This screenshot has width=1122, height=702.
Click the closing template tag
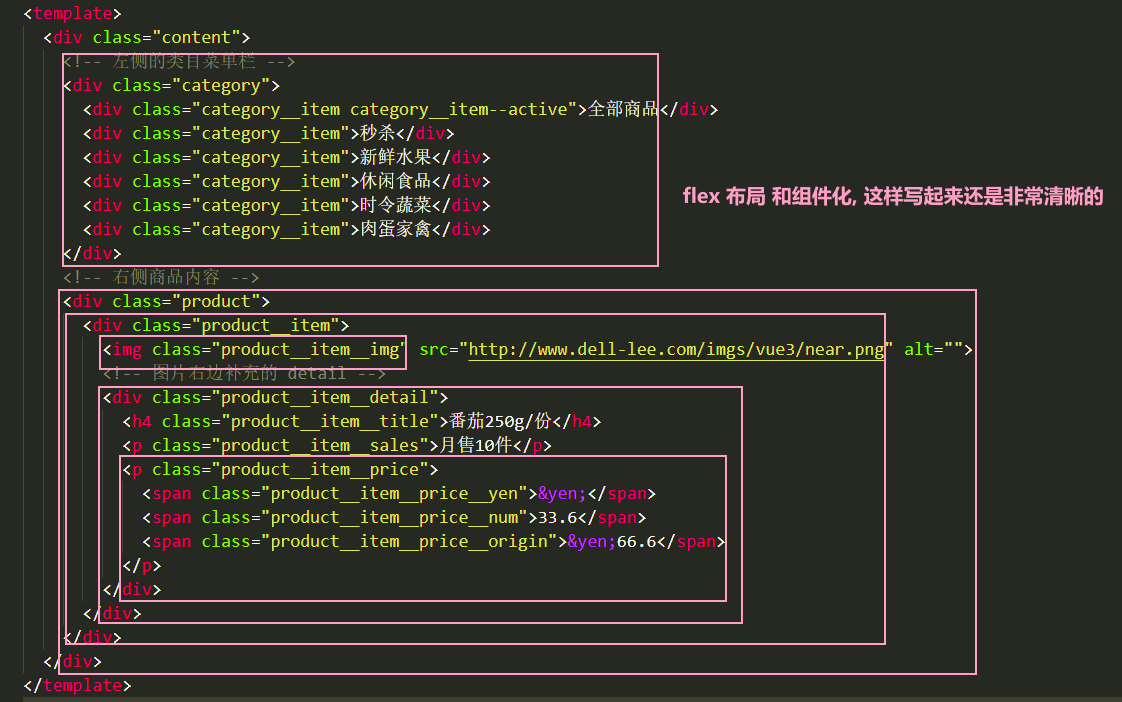pyautogui.click(x=77, y=686)
